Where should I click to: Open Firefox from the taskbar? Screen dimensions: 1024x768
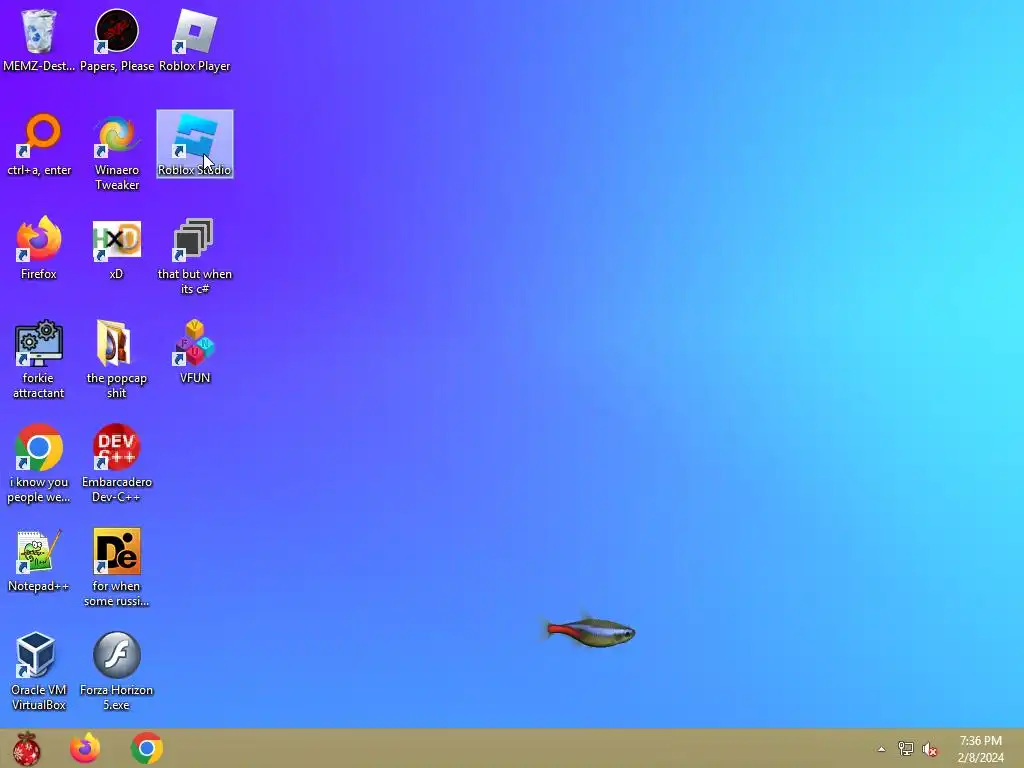pyautogui.click(x=86, y=748)
